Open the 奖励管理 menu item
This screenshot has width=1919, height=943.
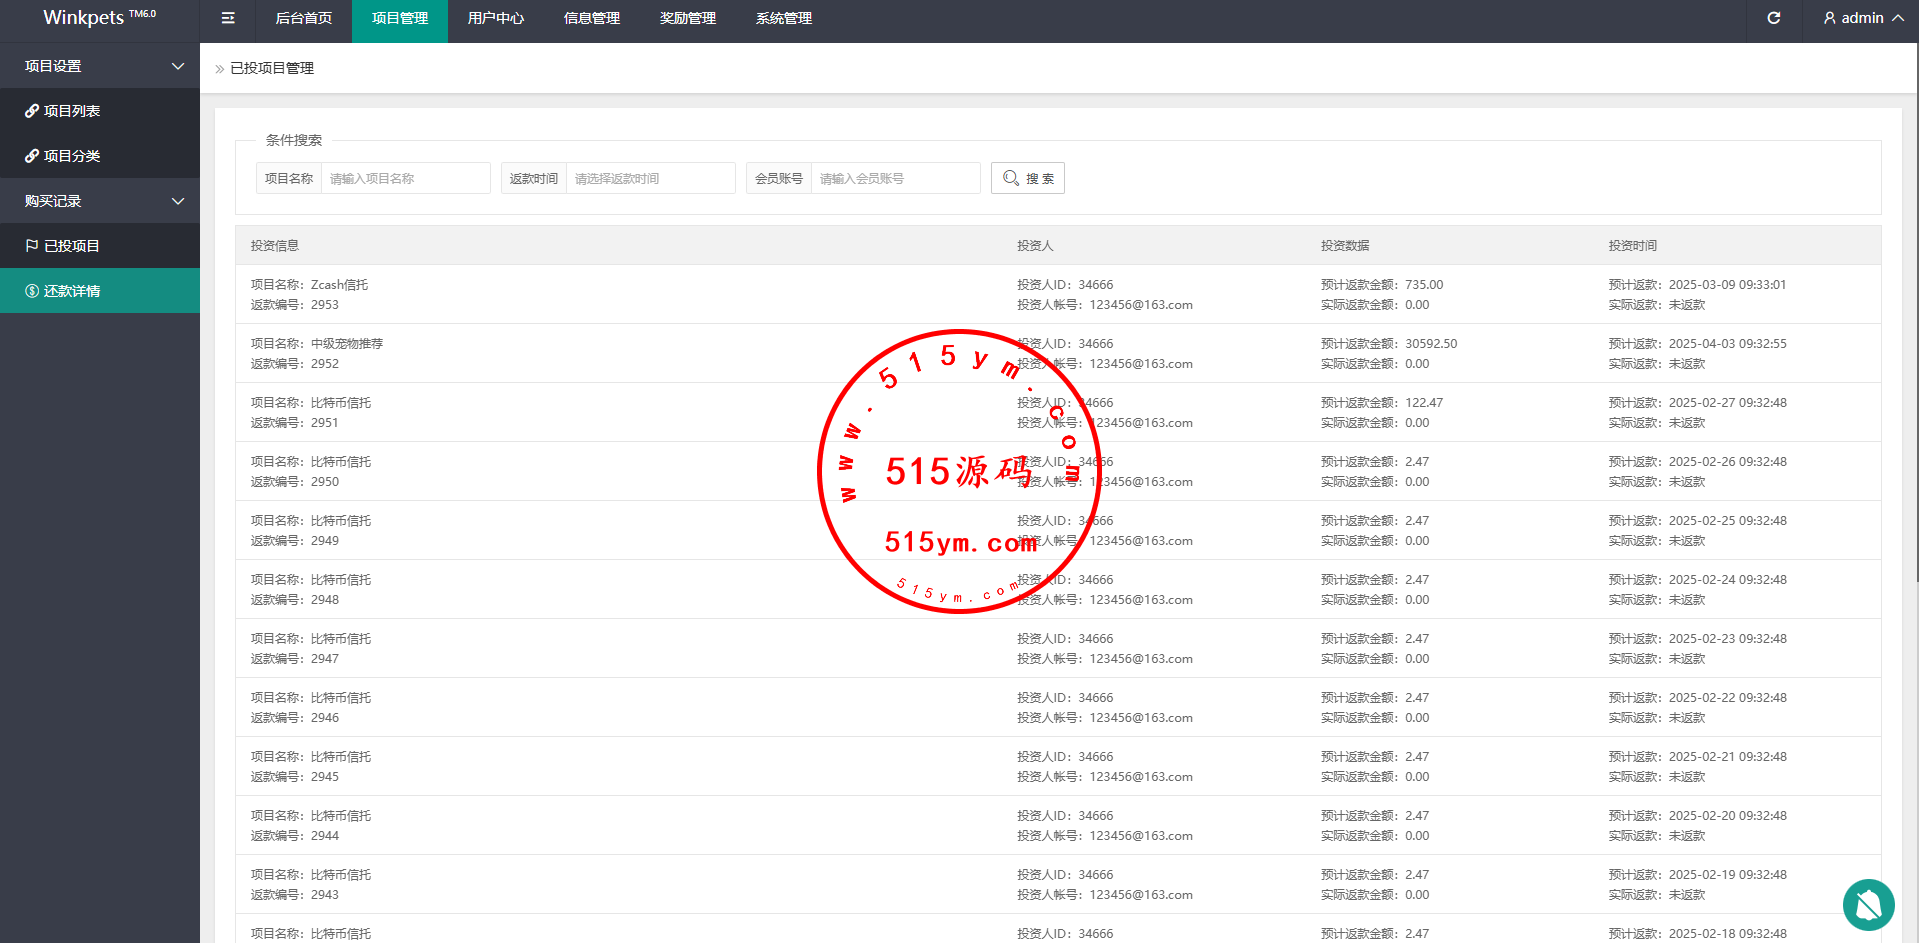point(687,18)
